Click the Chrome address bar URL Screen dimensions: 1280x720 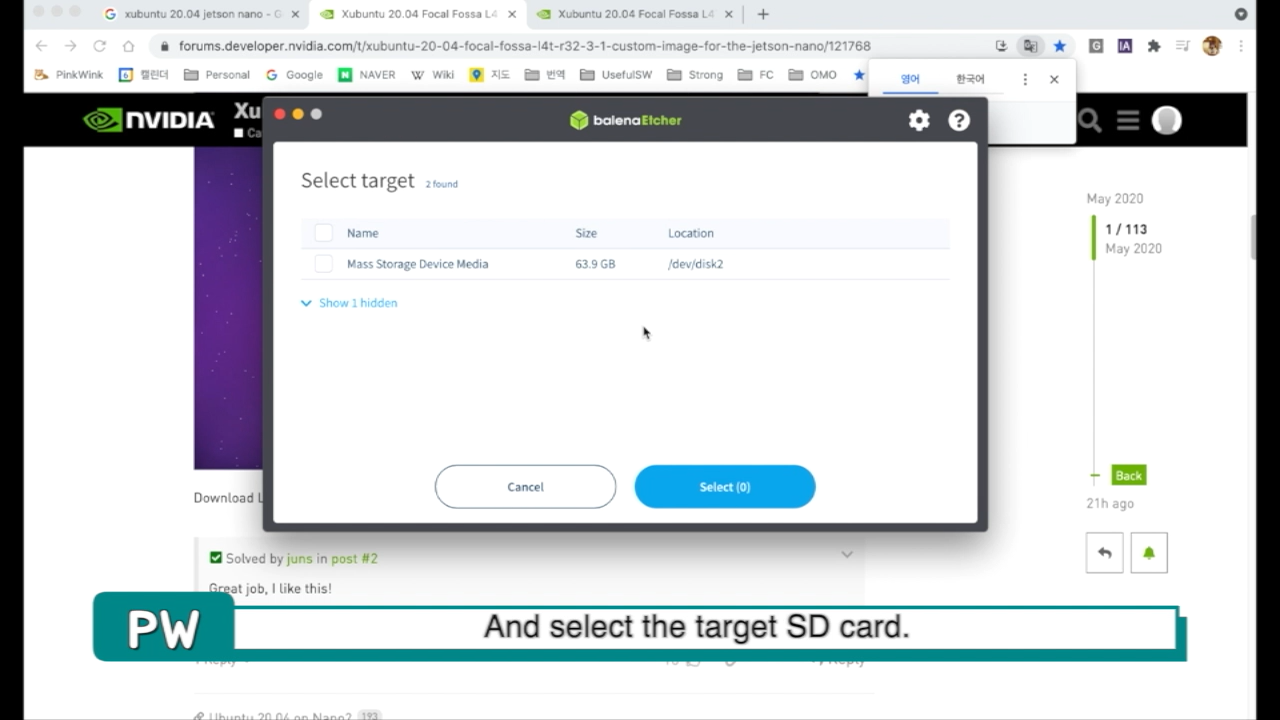(524, 46)
